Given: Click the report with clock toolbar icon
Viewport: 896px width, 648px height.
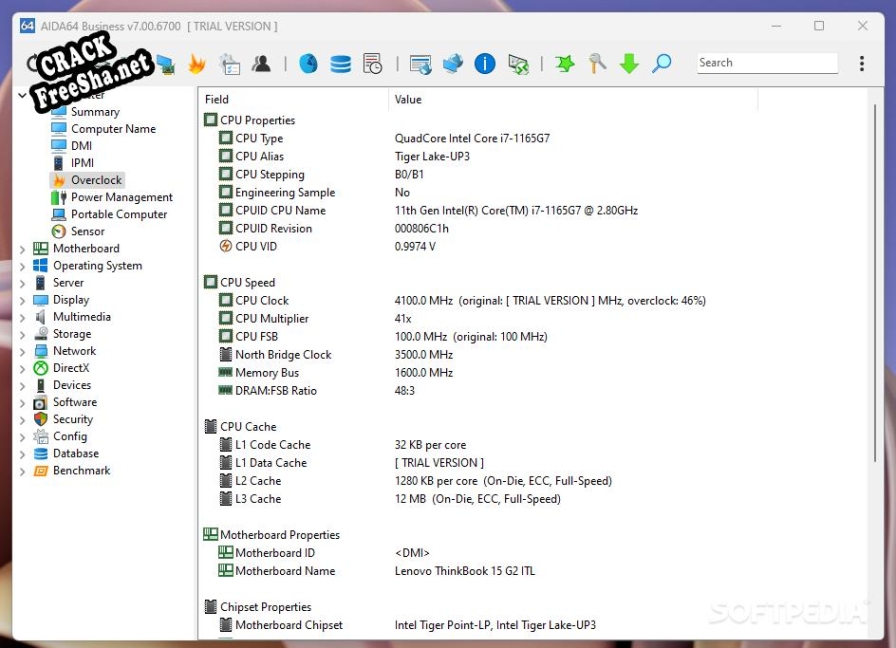Looking at the screenshot, I should click(373, 64).
